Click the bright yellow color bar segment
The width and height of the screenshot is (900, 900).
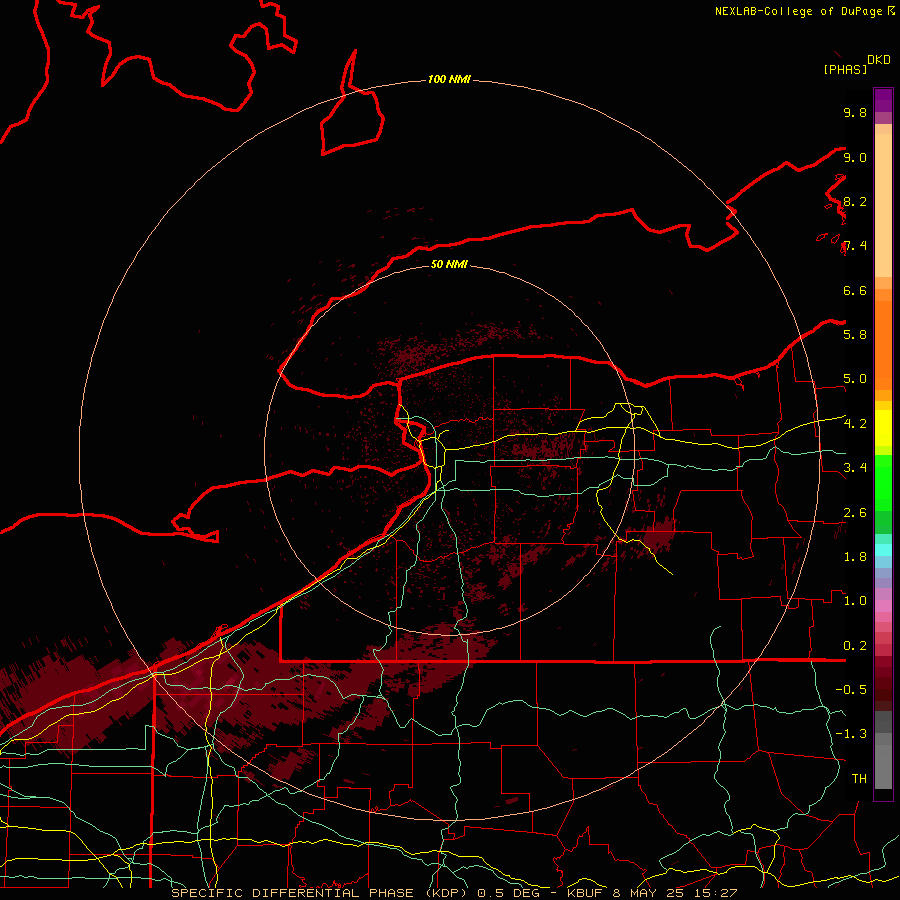click(x=883, y=428)
